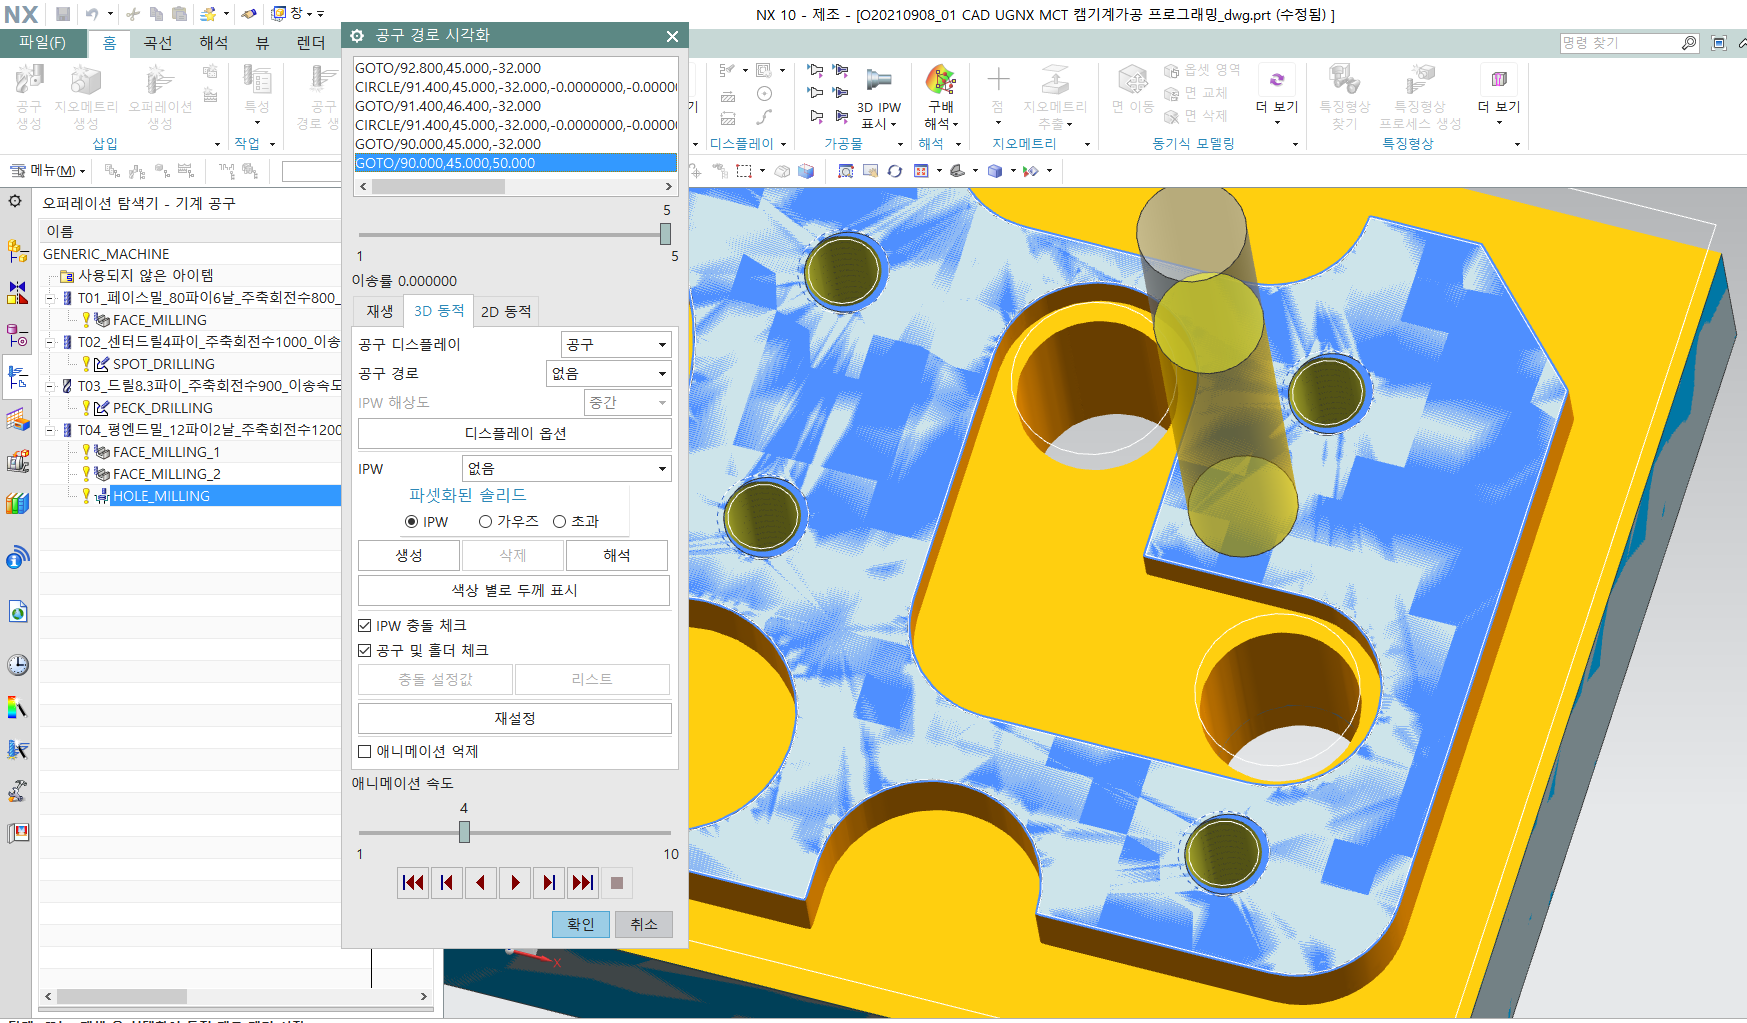This screenshot has height=1023, width=1747.
Task: Click the 생성 button
Action: tap(409, 556)
